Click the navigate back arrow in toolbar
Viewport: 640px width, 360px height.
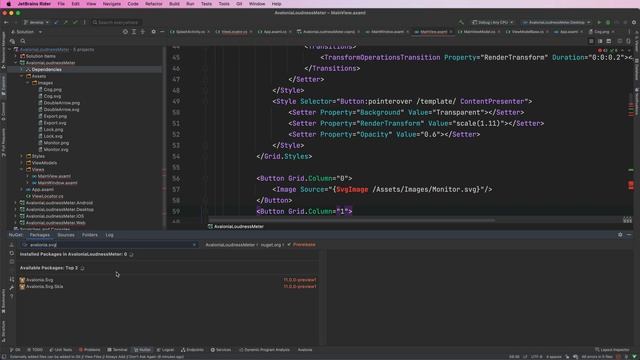(6, 22)
